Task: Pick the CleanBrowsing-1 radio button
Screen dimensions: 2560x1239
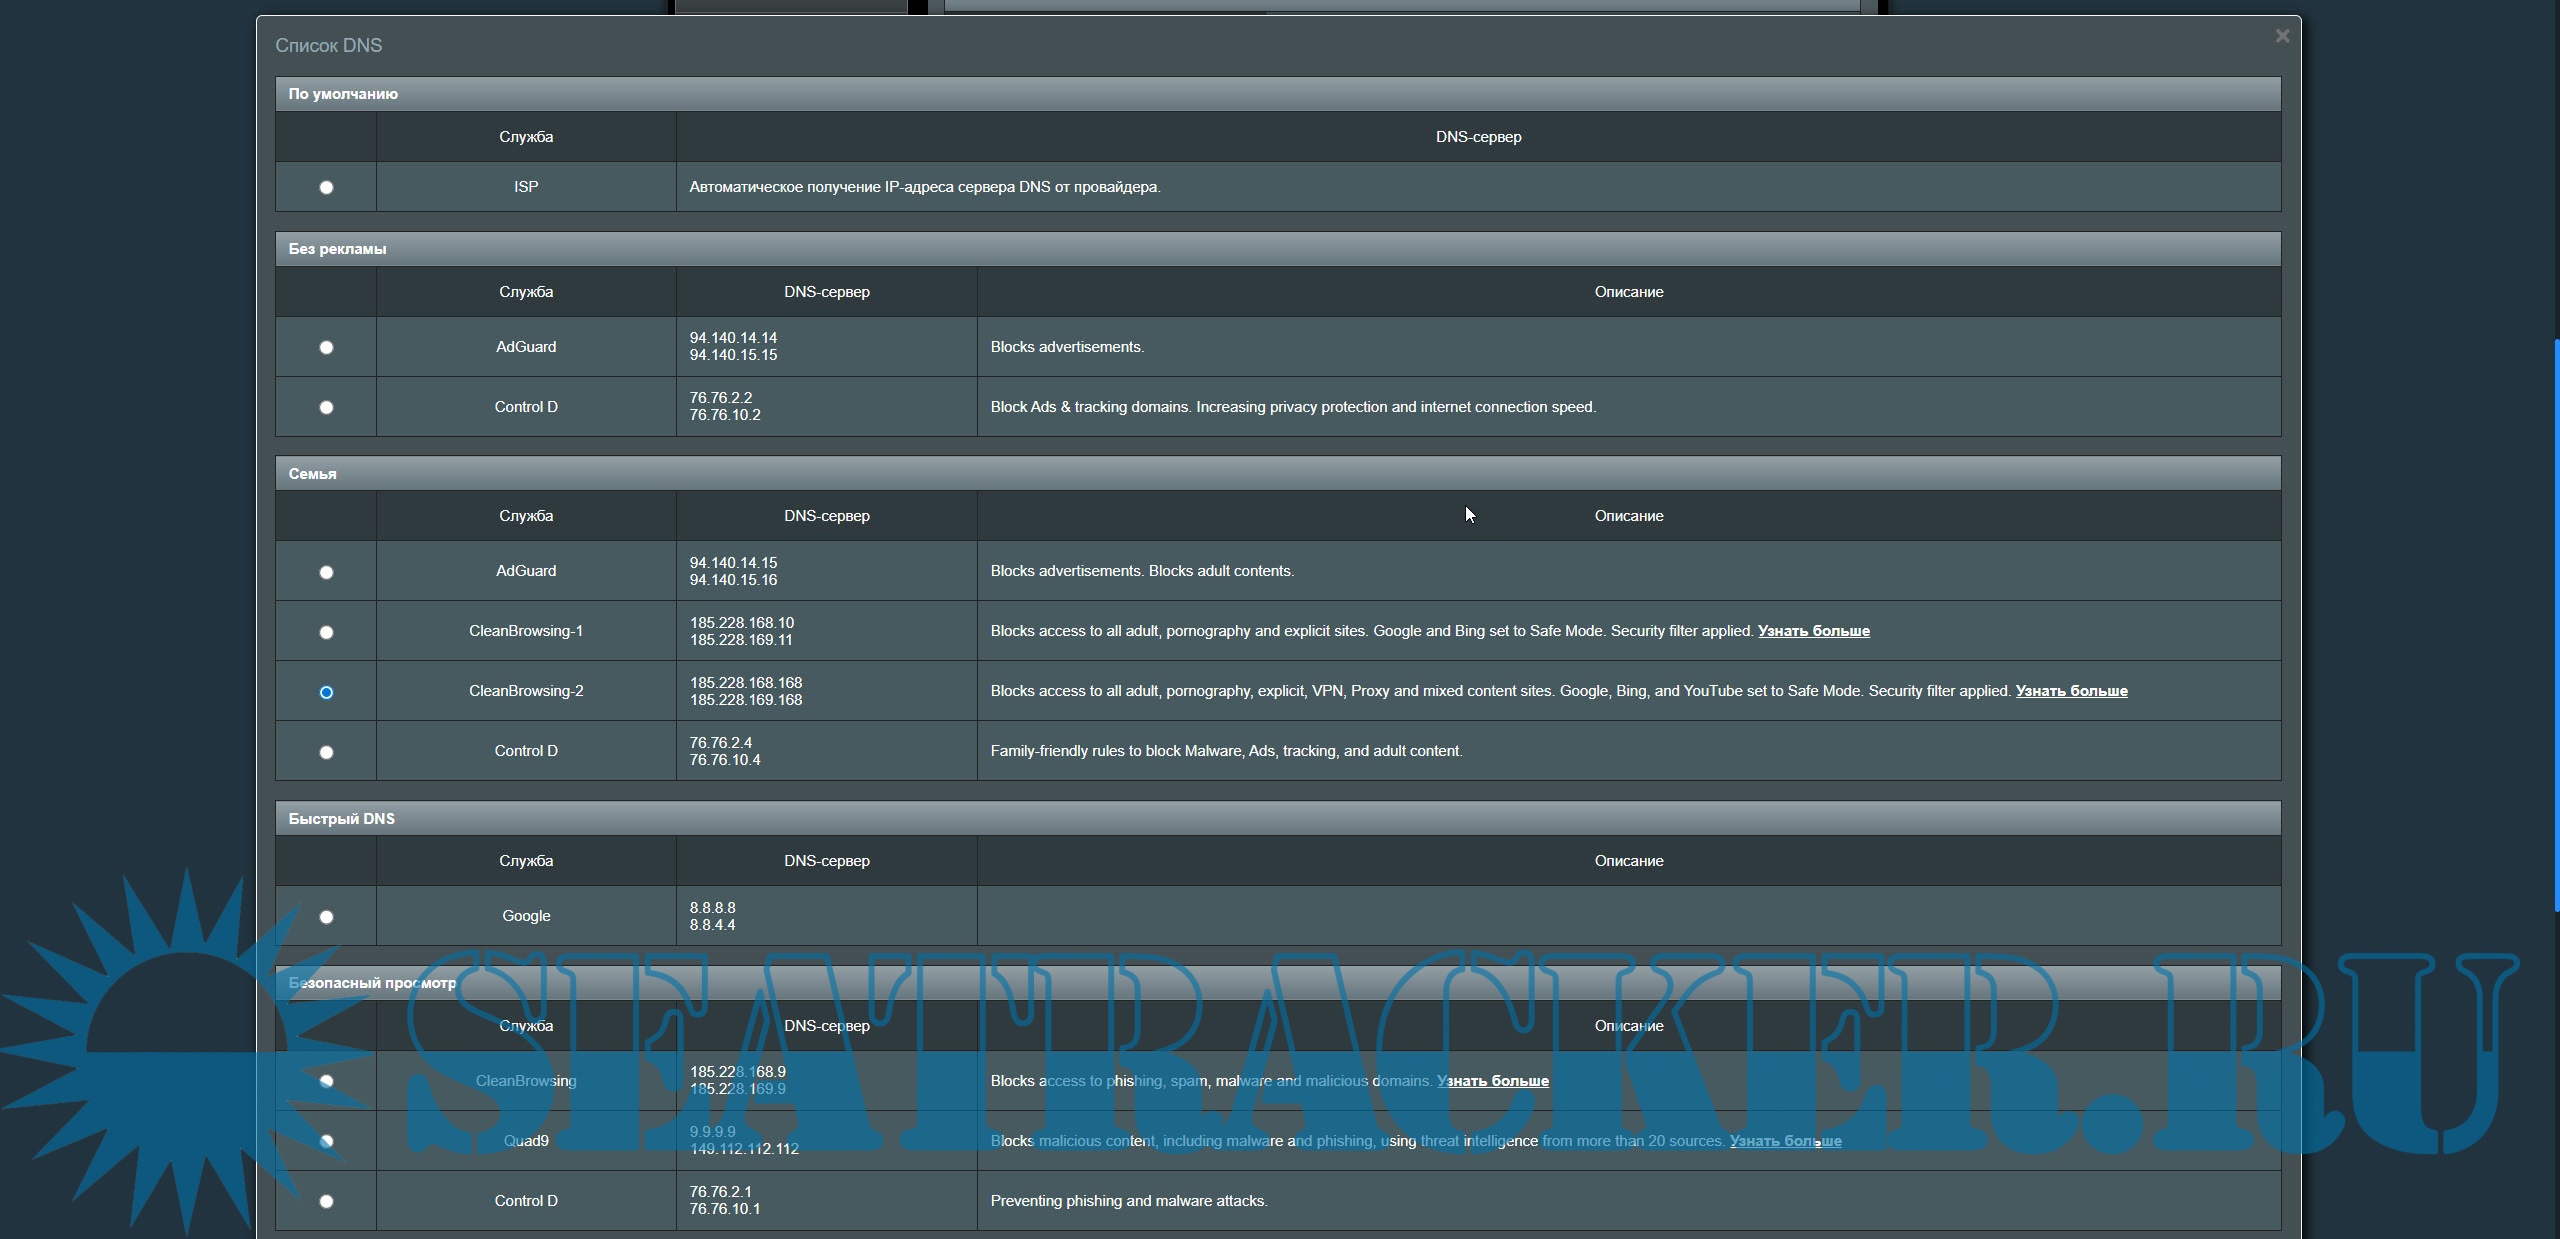Action: tap(326, 632)
